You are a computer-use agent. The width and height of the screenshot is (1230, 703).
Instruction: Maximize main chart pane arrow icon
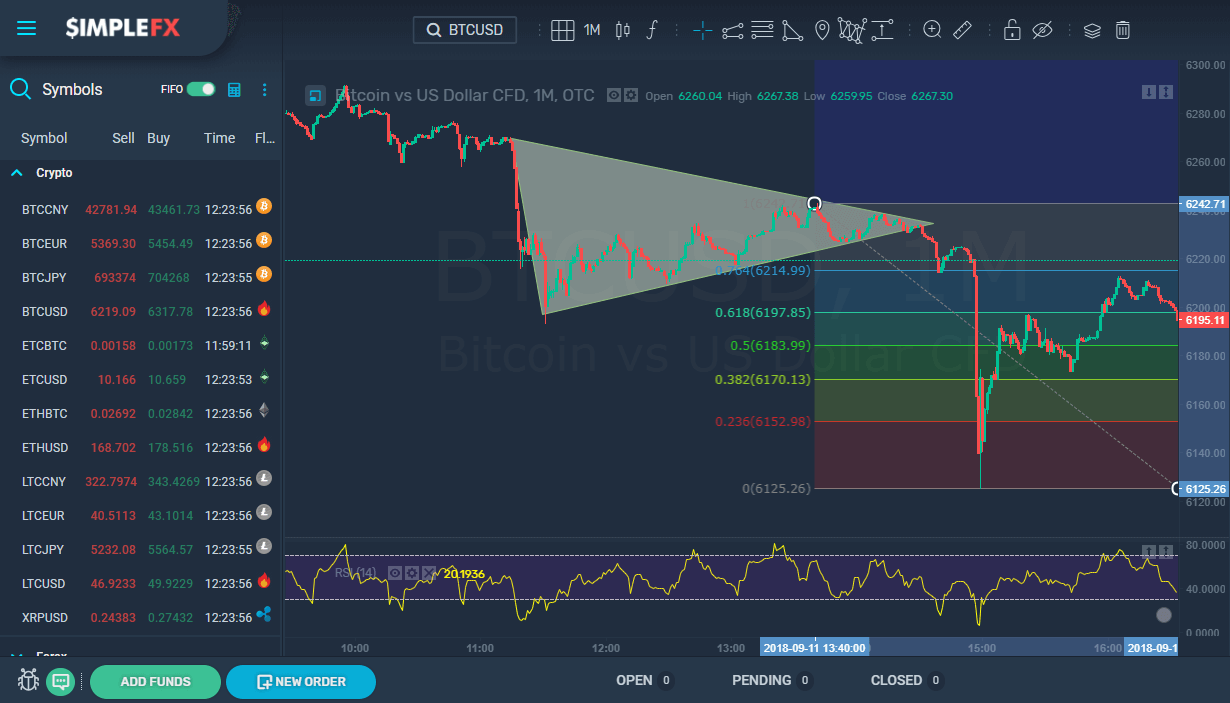pos(1165,92)
